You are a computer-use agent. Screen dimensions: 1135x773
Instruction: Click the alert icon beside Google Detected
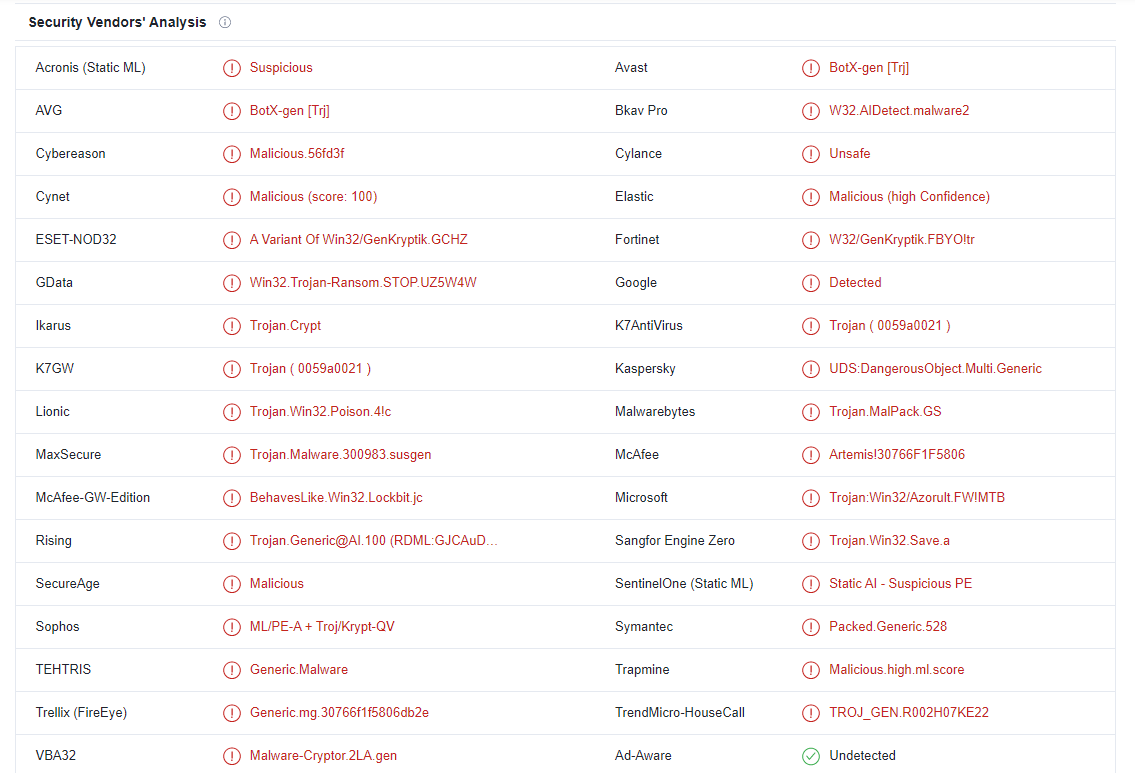coord(811,283)
